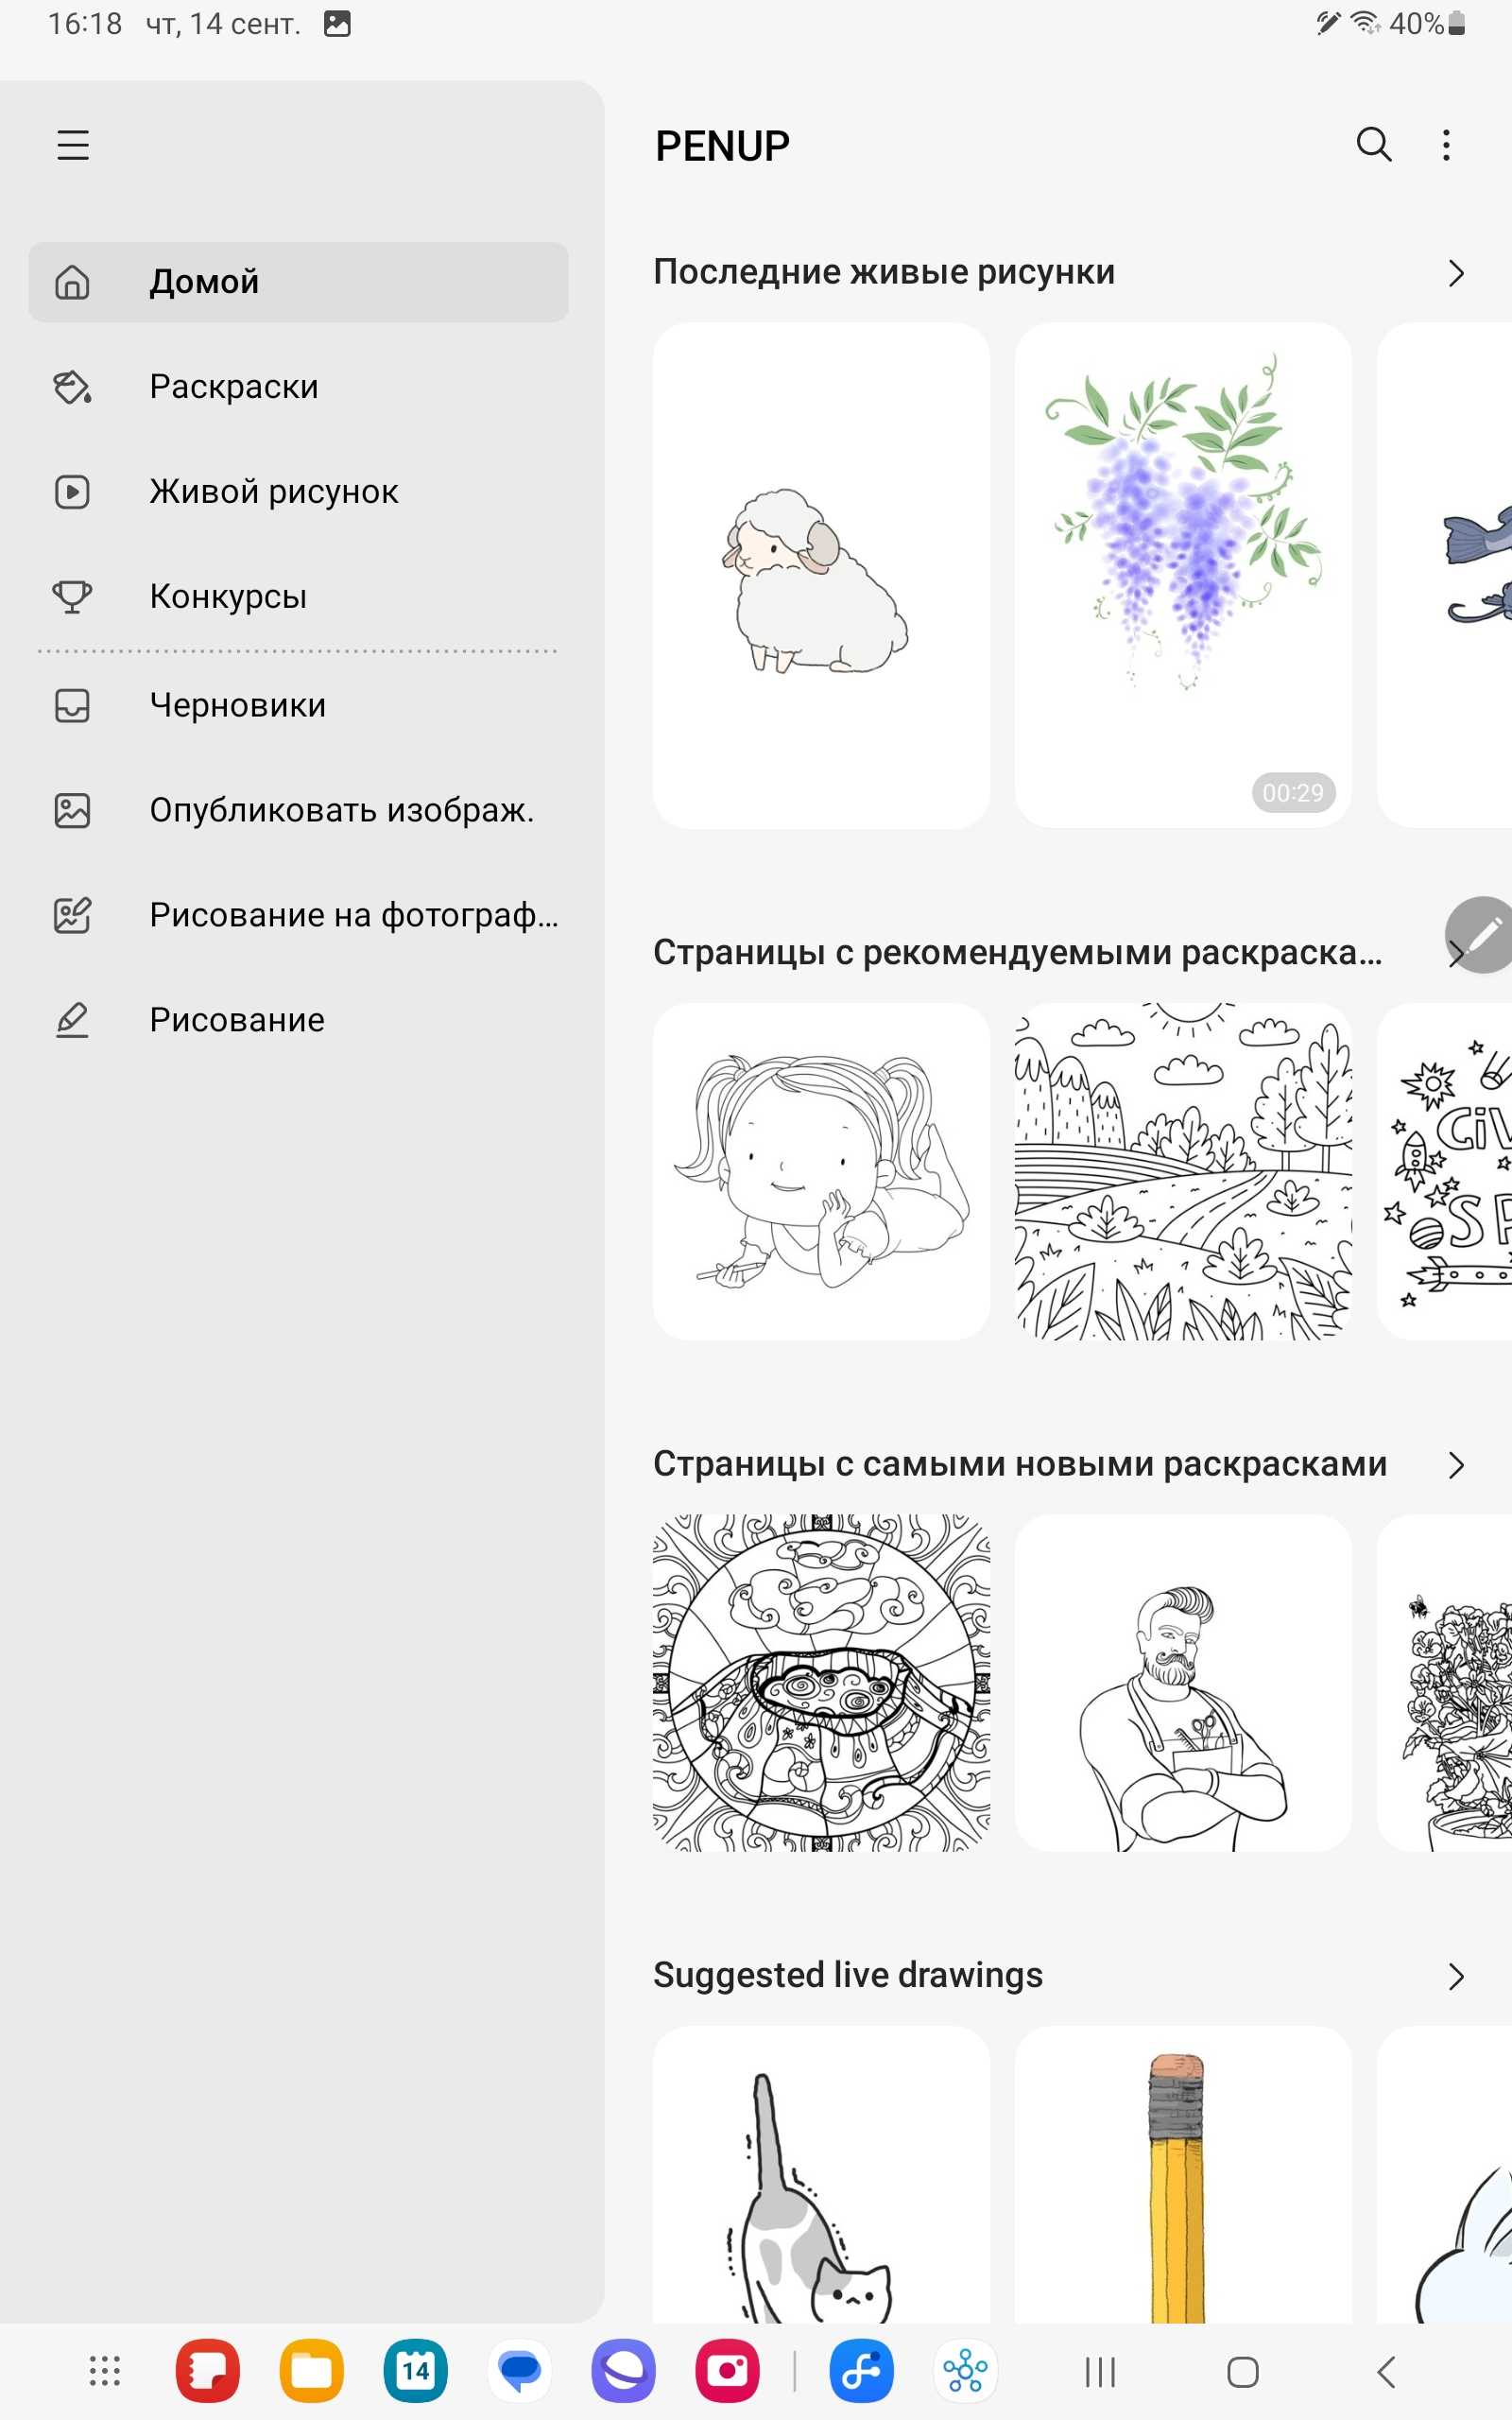This screenshot has height=2420, width=1512.
Task: Open the wisteria flower live drawing thumbnail
Action: coord(1183,575)
